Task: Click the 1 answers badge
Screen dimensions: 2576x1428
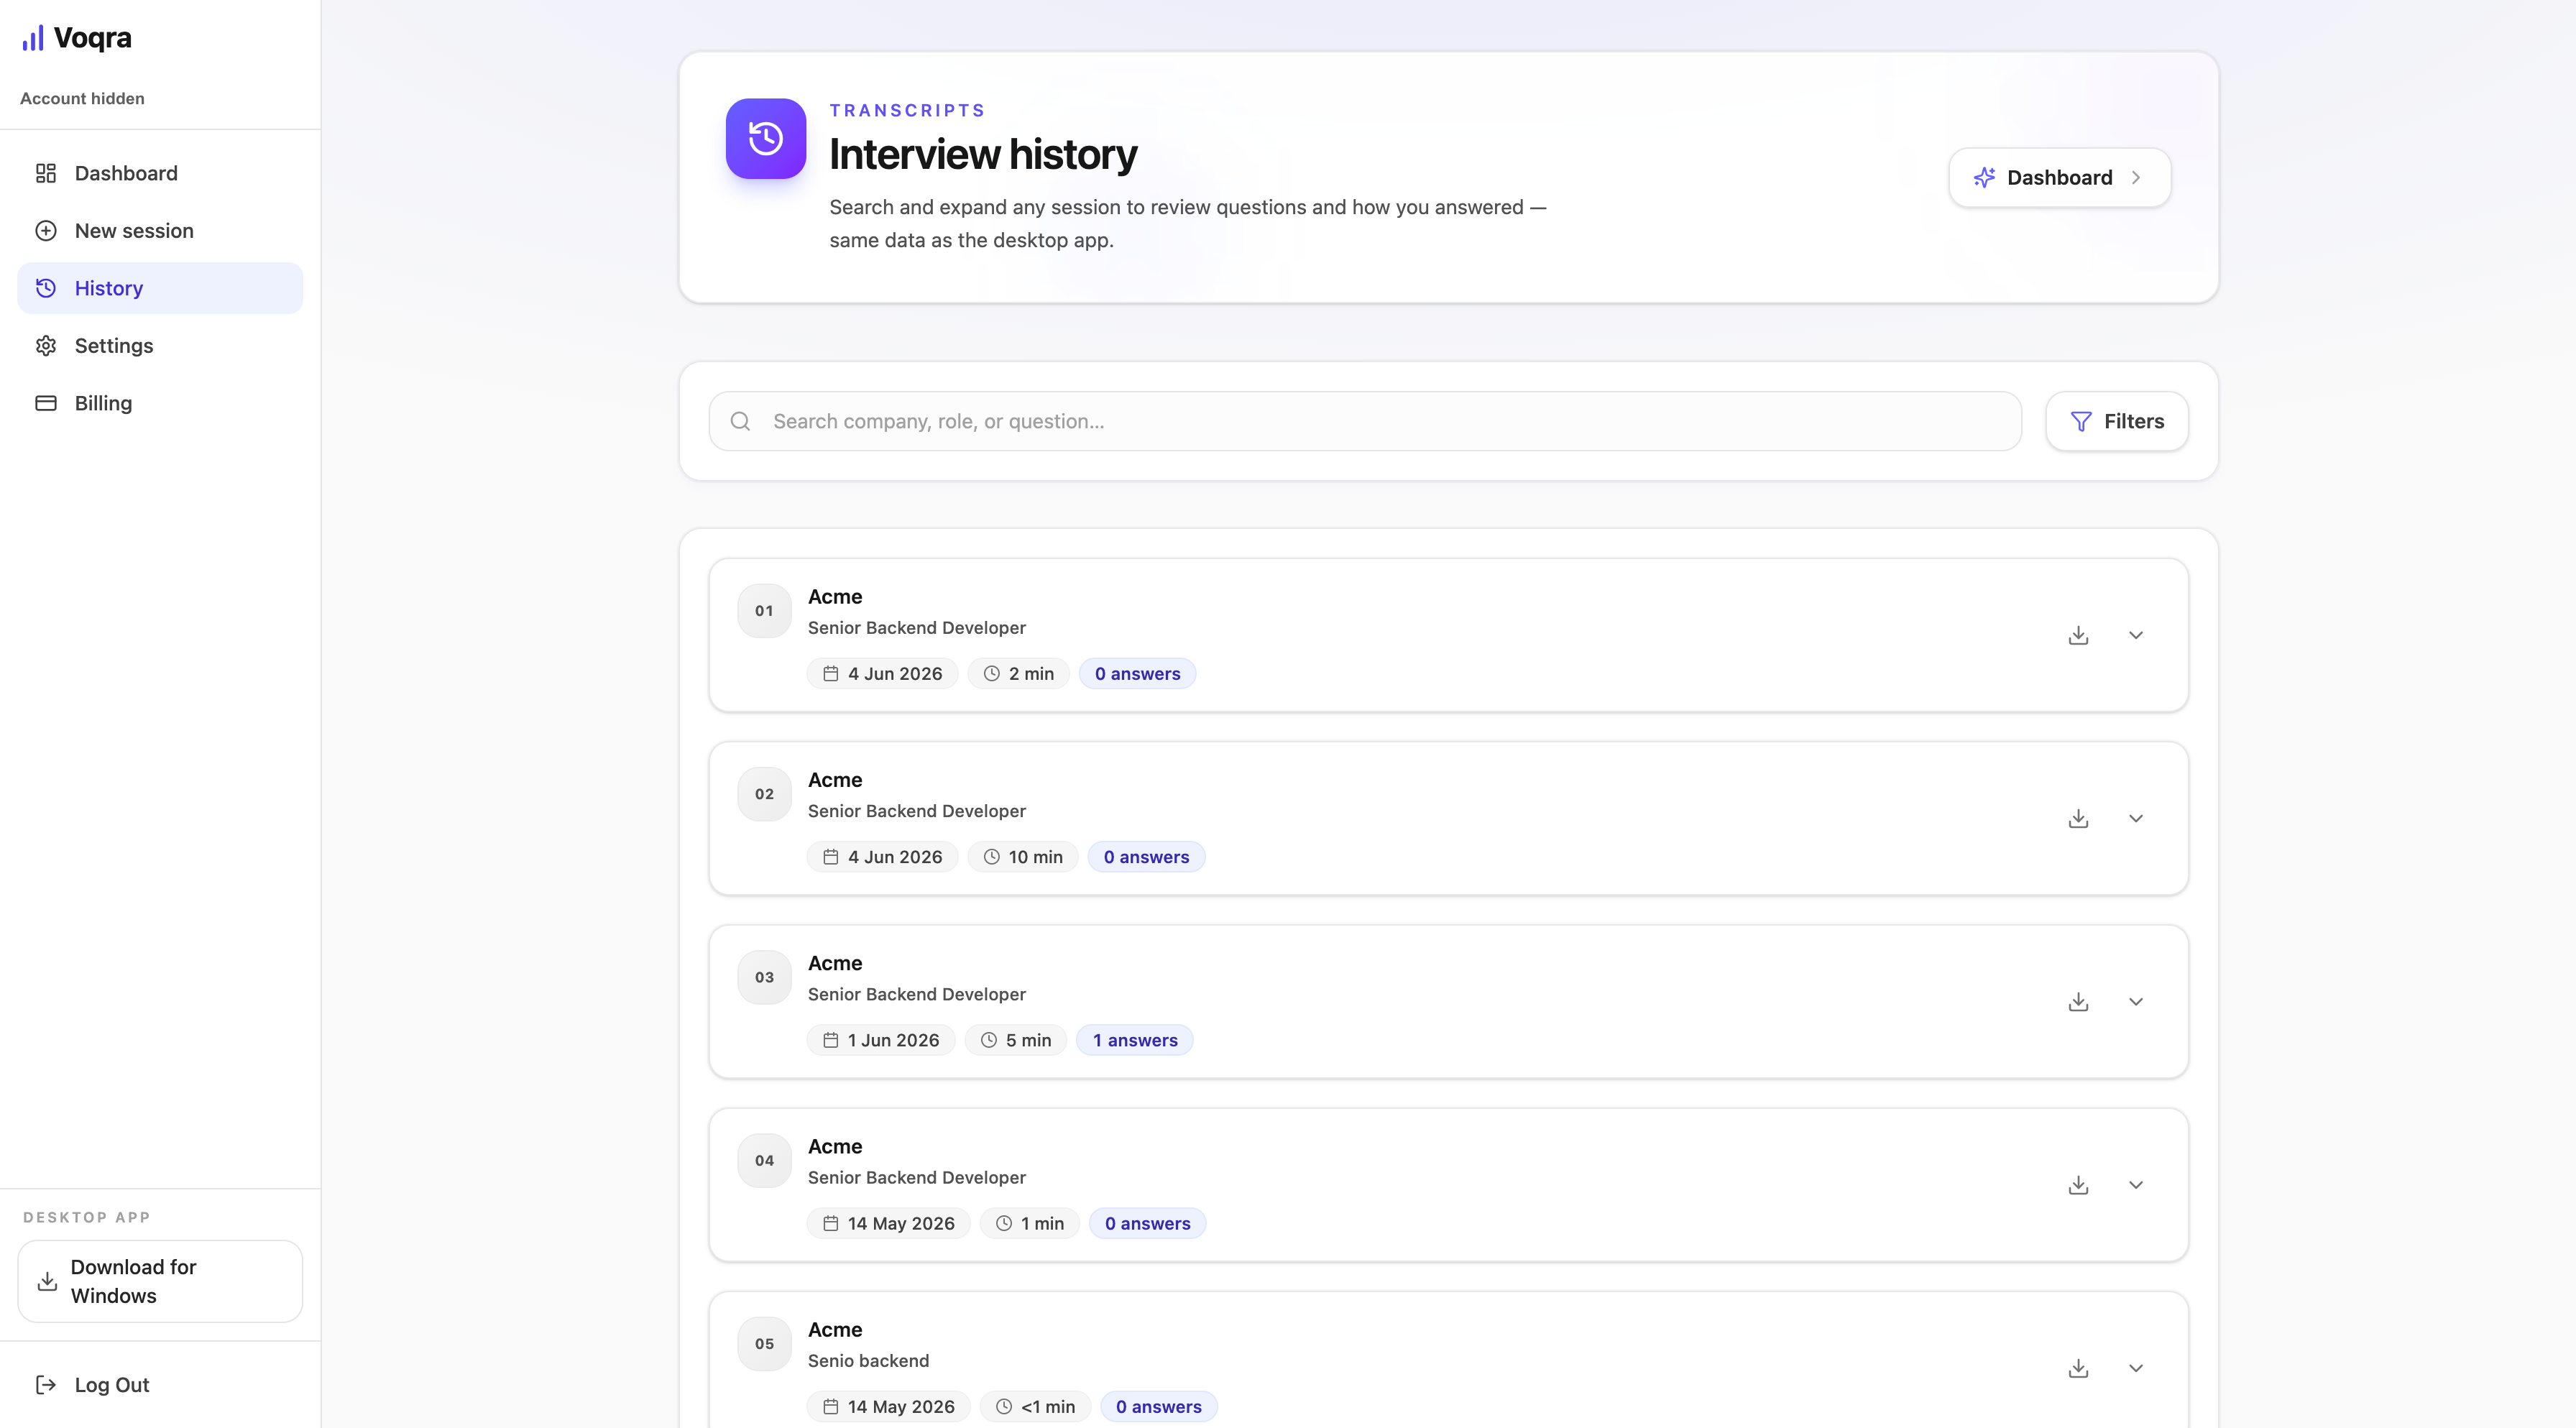Action: (1135, 1040)
